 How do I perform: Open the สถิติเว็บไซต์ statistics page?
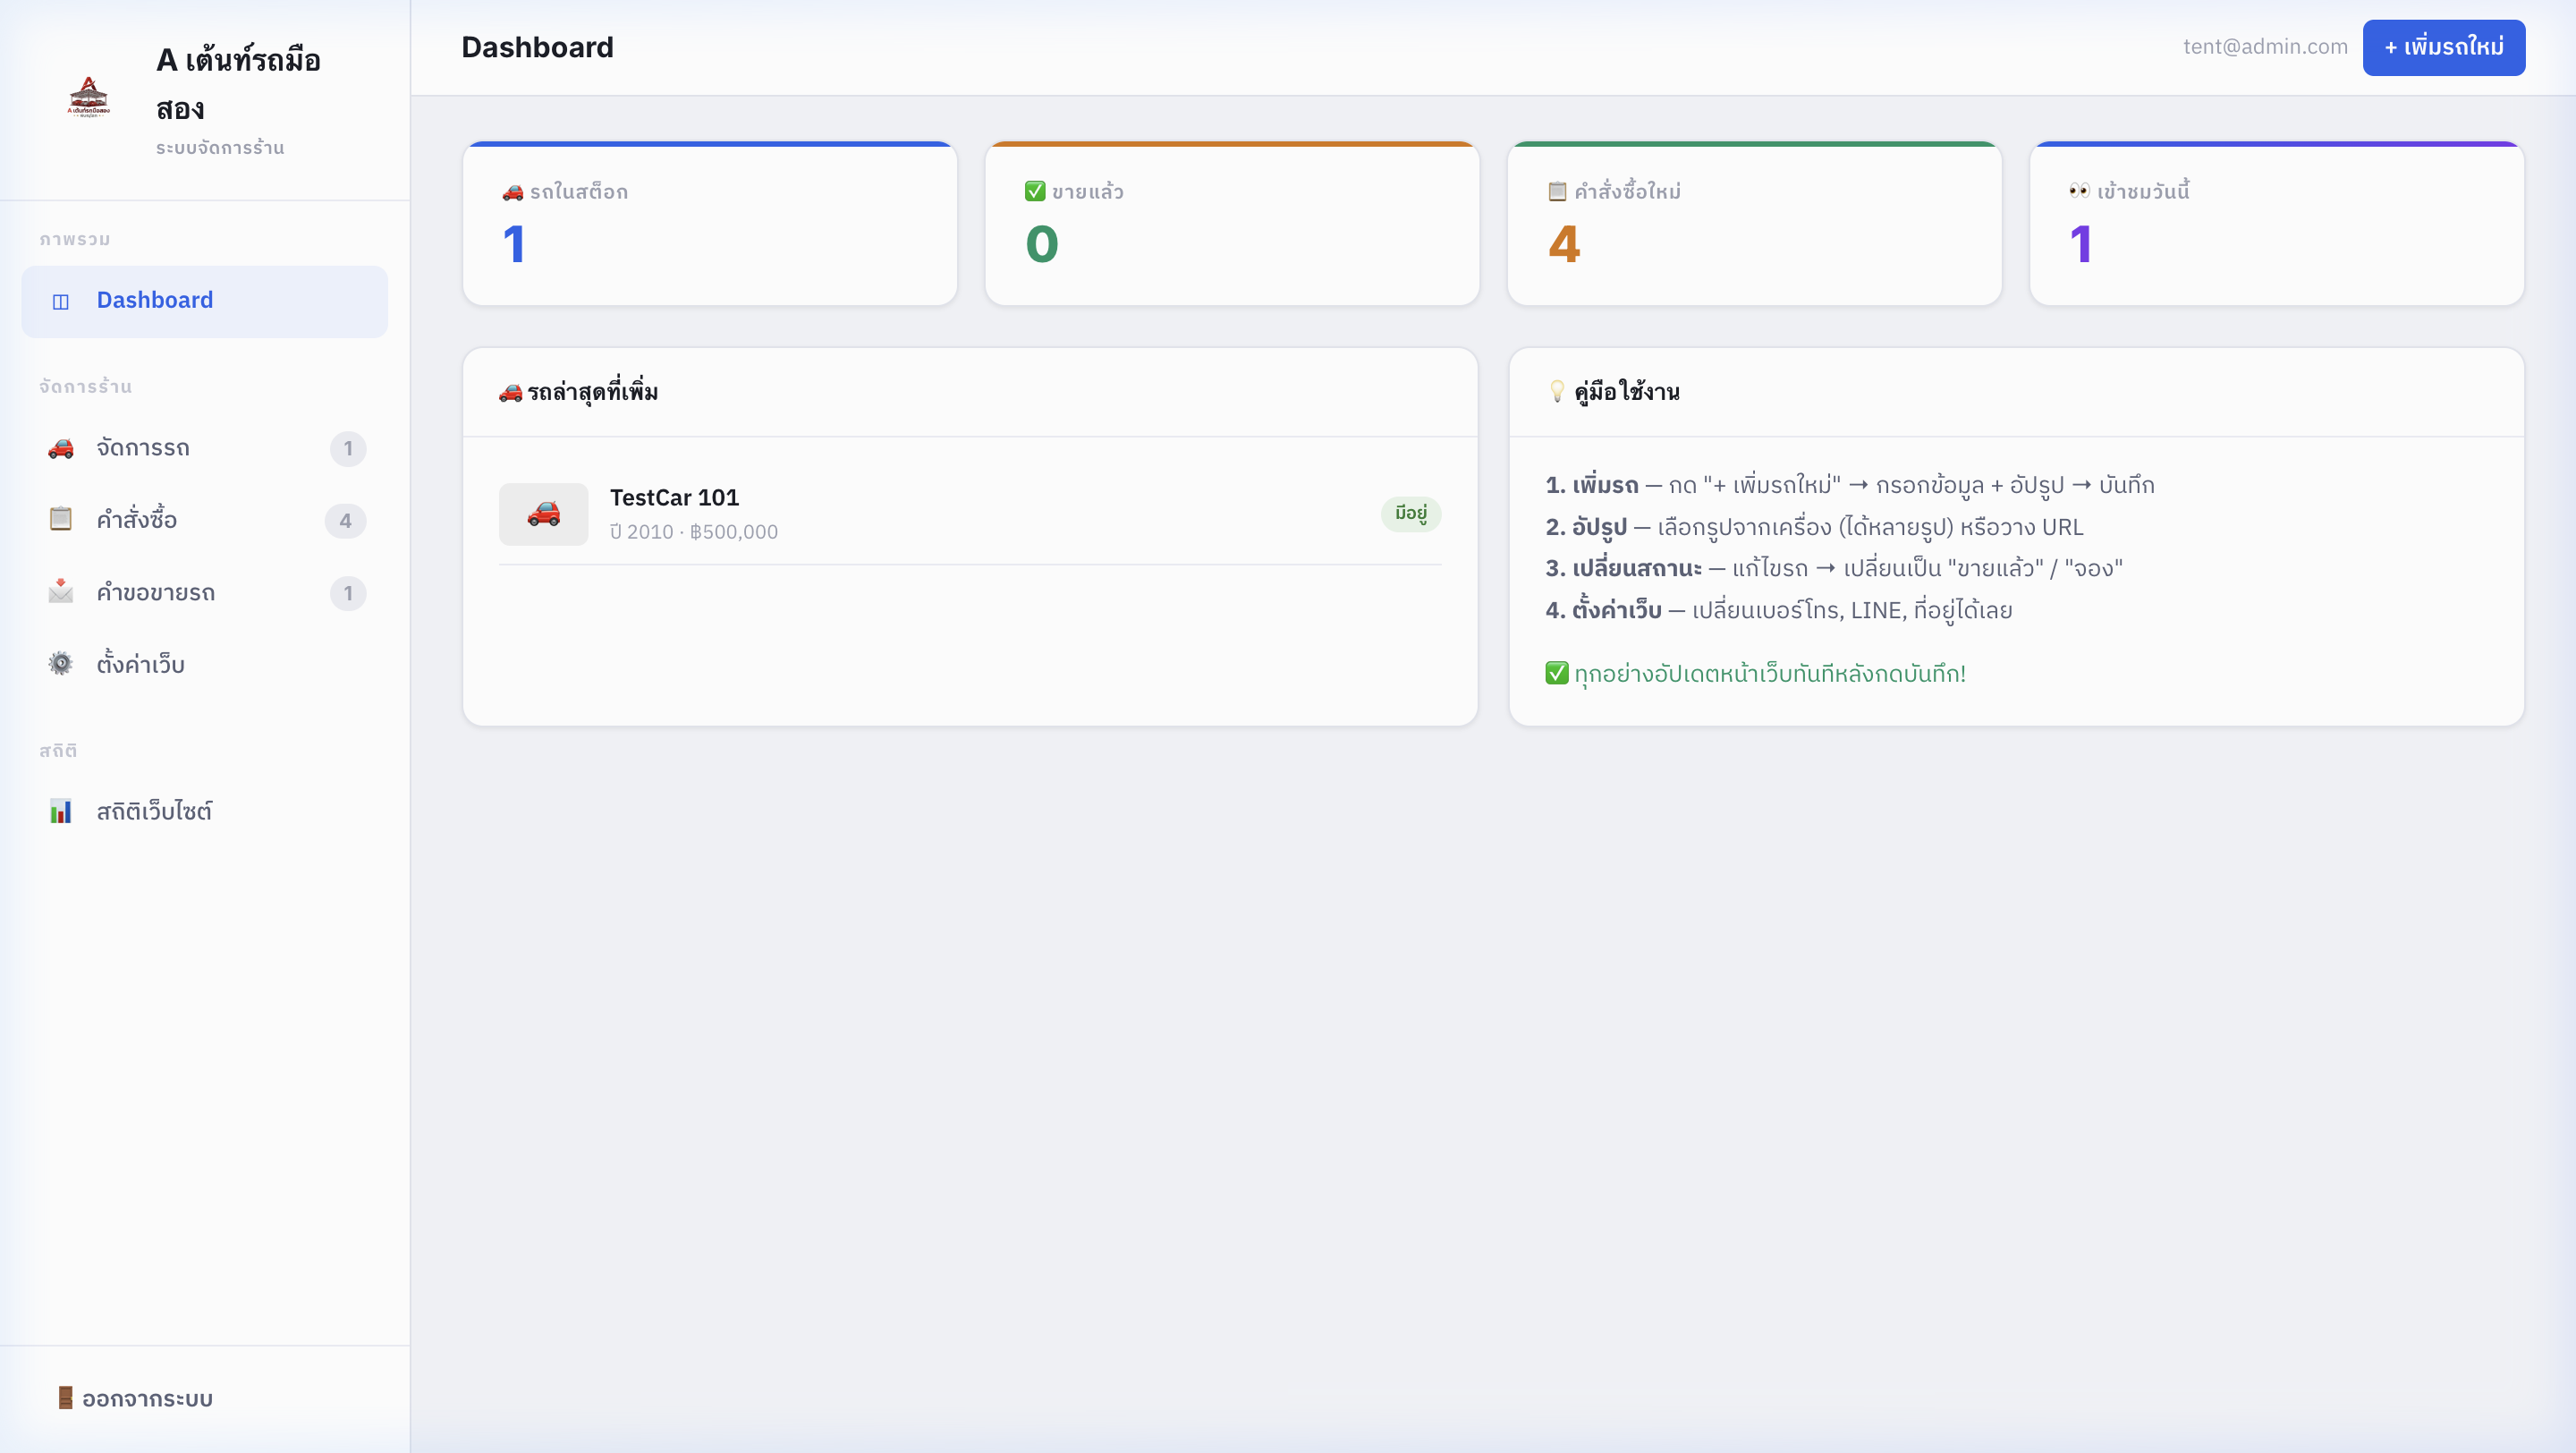(x=154, y=811)
